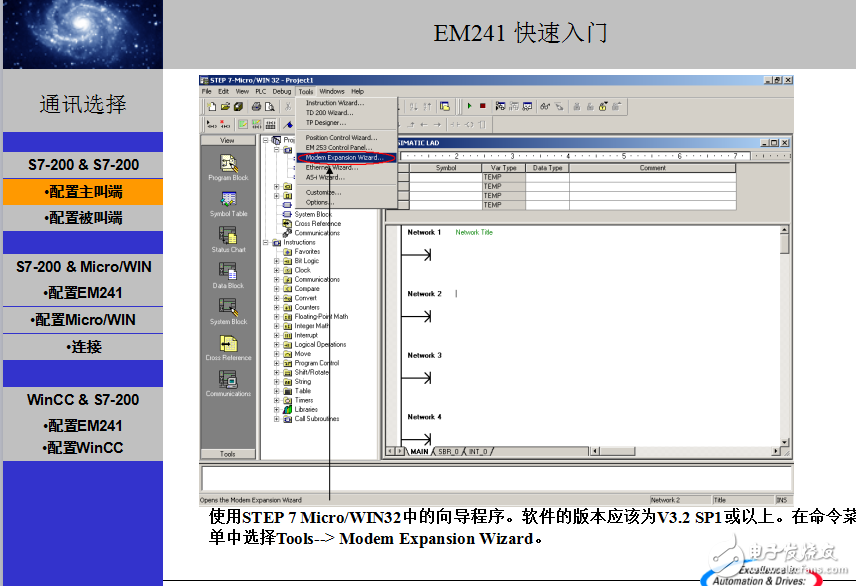Open Symbol Table in View bar
This screenshot has width=856, height=586.
pos(228,204)
